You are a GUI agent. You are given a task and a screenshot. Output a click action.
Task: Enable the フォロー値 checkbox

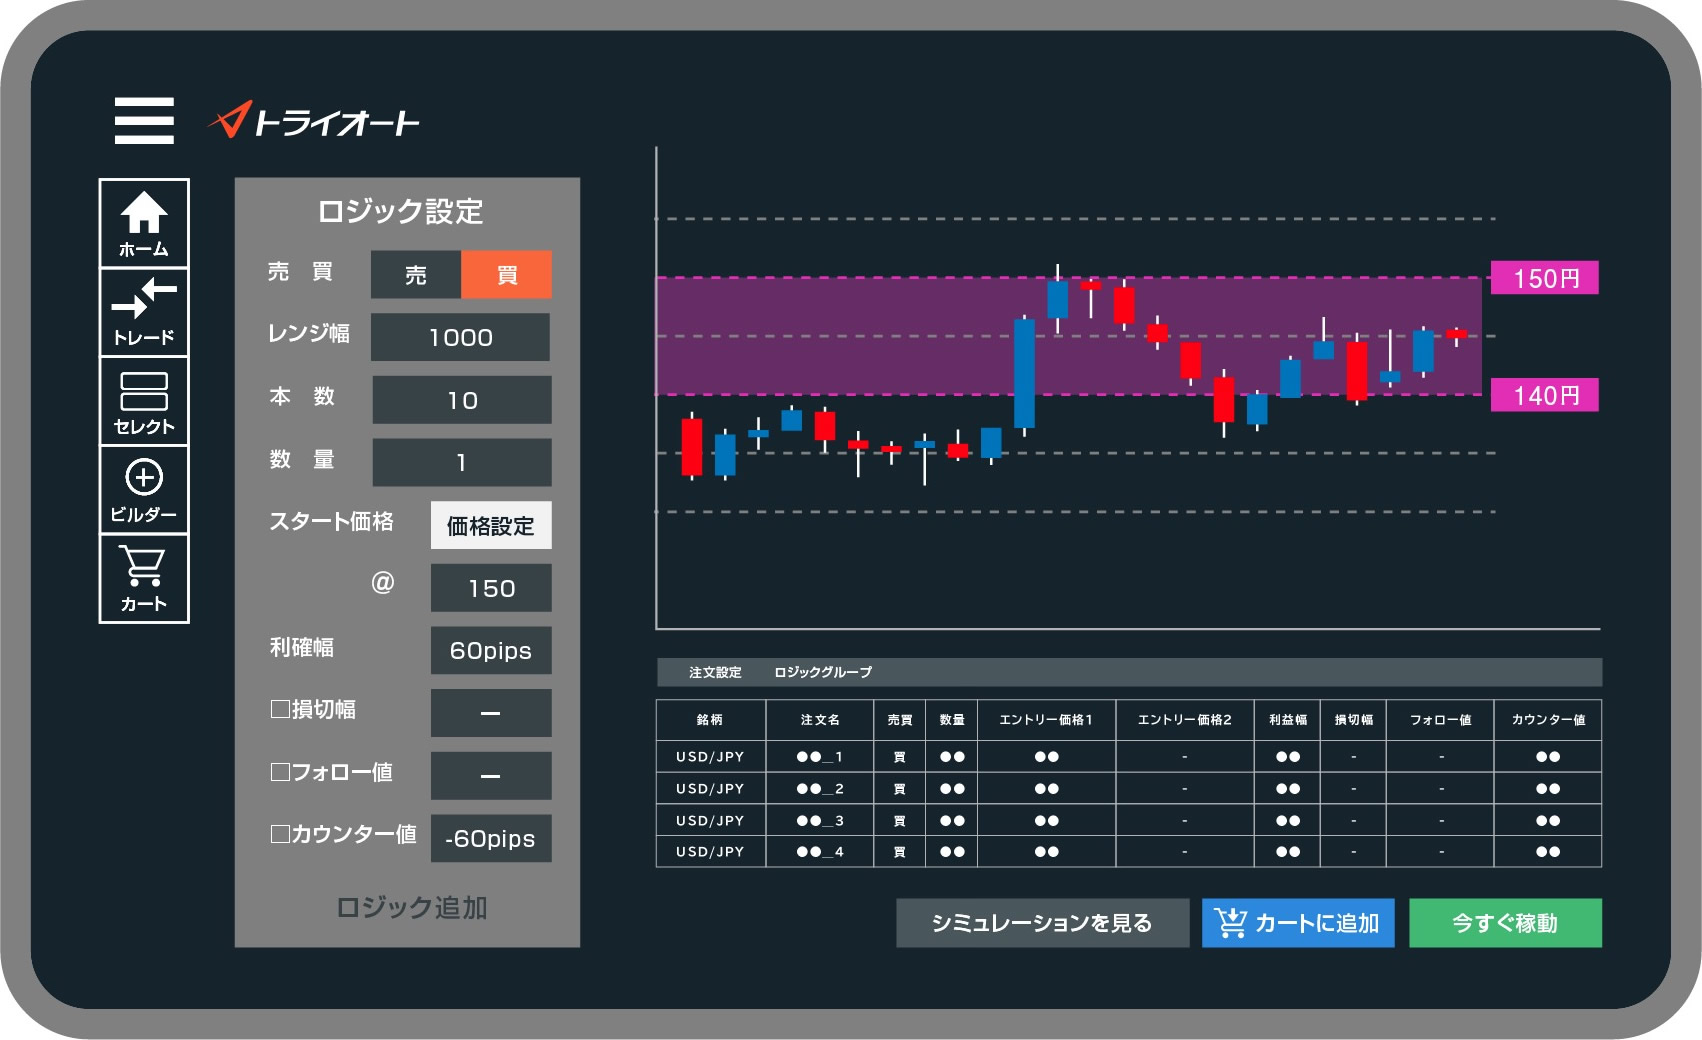(x=281, y=772)
